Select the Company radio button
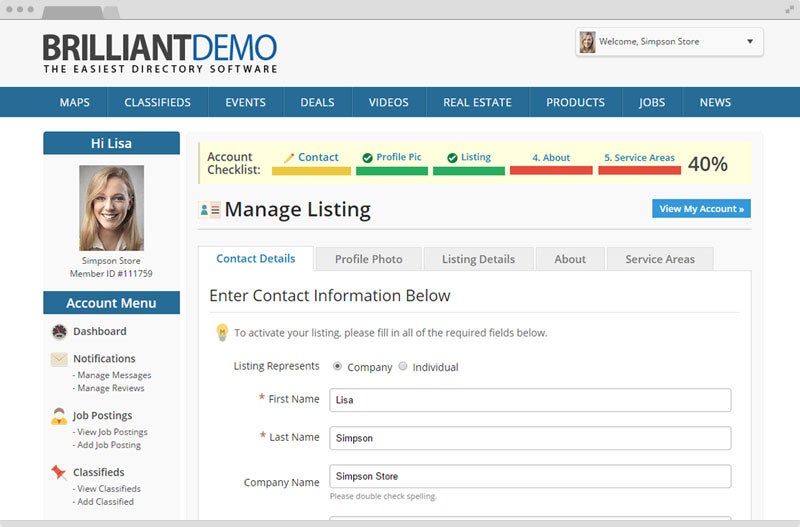800x527 pixels. 337,366
